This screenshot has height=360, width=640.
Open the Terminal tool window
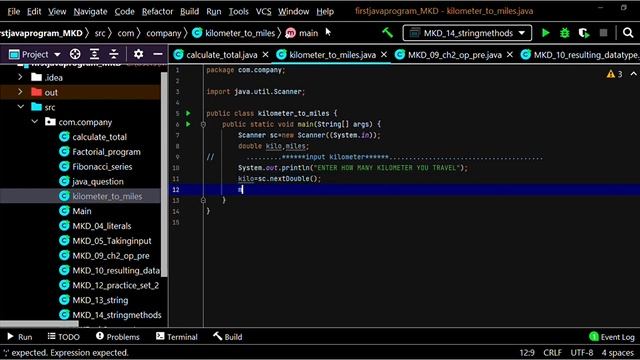click(x=177, y=337)
